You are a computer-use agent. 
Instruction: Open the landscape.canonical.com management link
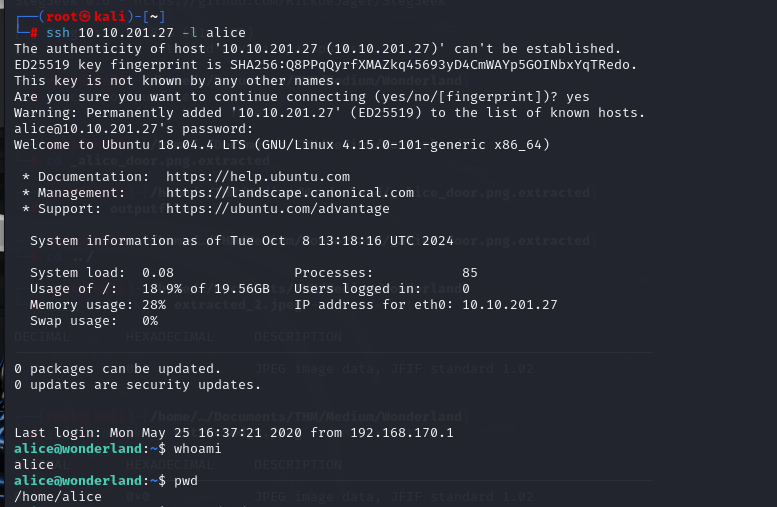[x=289, y=193]
